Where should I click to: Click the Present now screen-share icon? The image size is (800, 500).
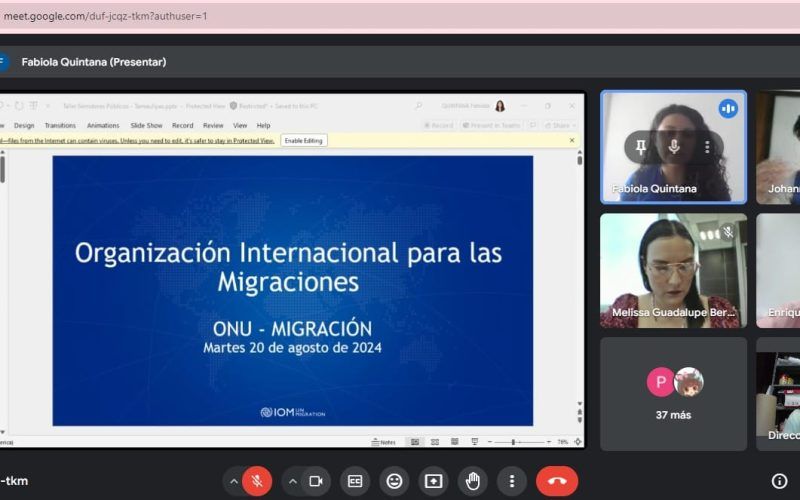(x=433, y=481)
